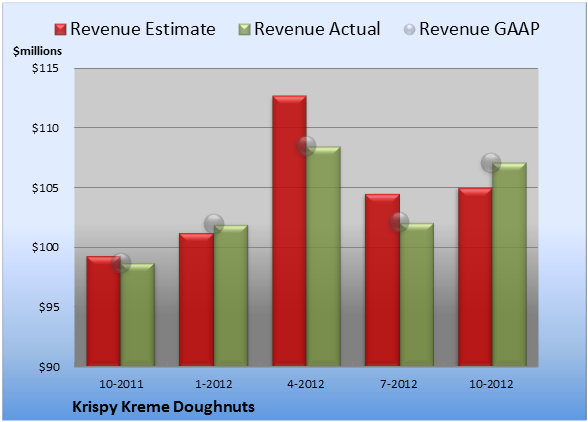588x422 pixels.
Task: Select the Revenue GAAP legend label
Action: [479, 29]
